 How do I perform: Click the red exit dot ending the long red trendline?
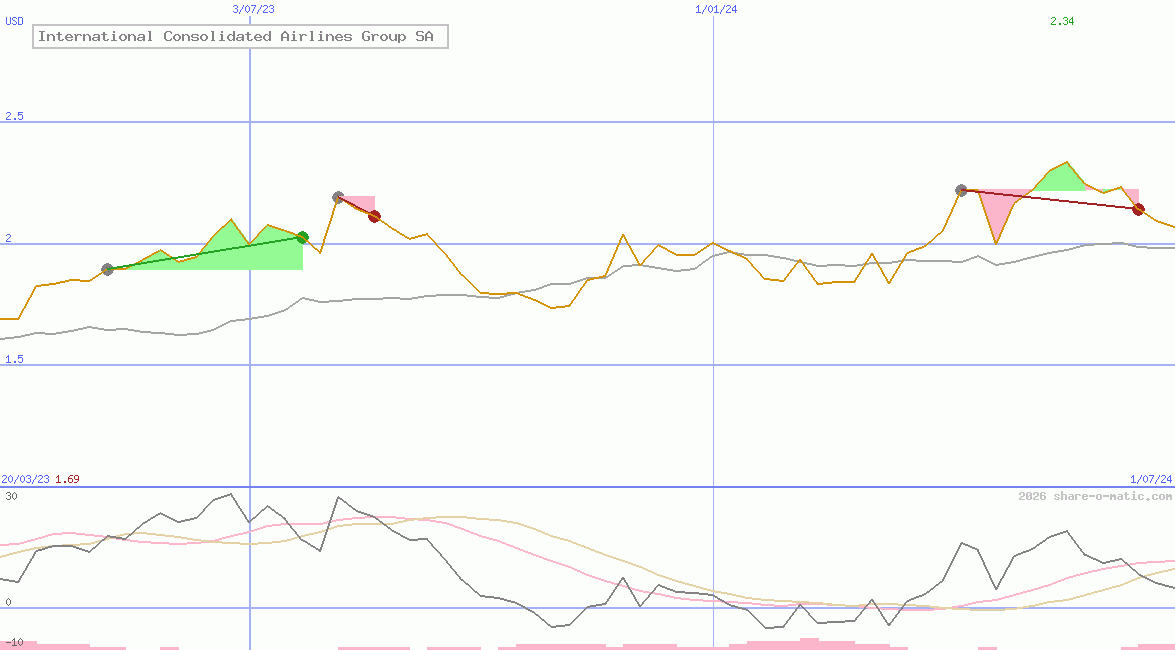[1138, 209]
